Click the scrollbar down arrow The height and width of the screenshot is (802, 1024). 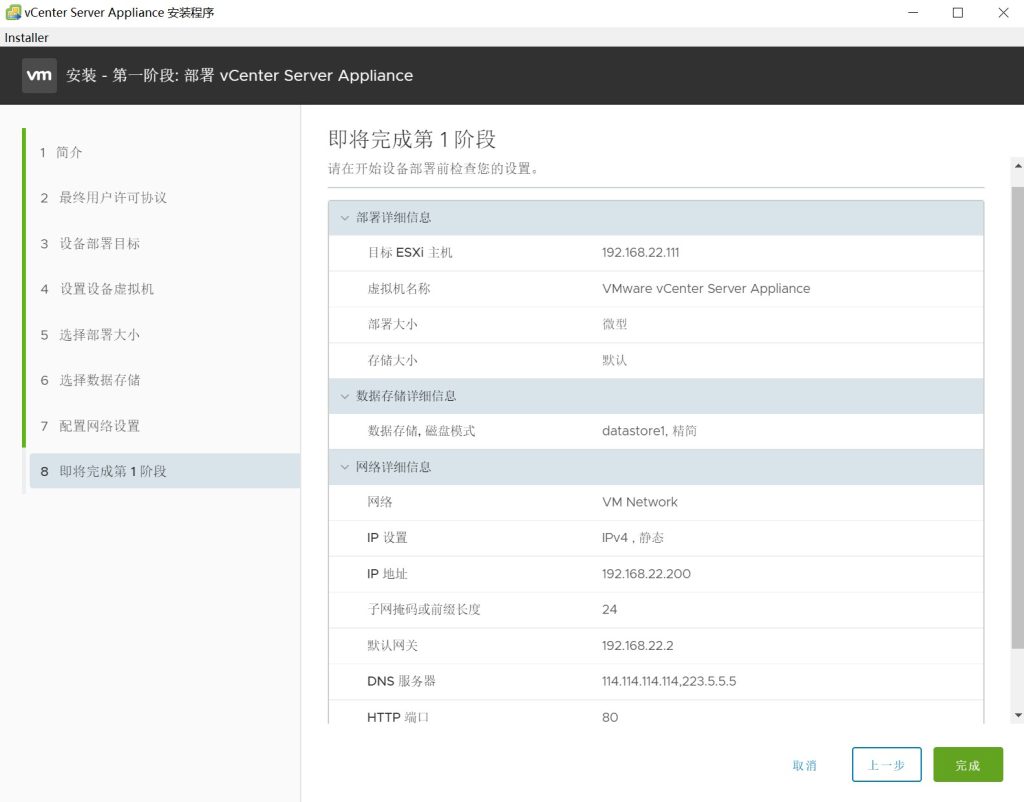(x=1017, y=715)
